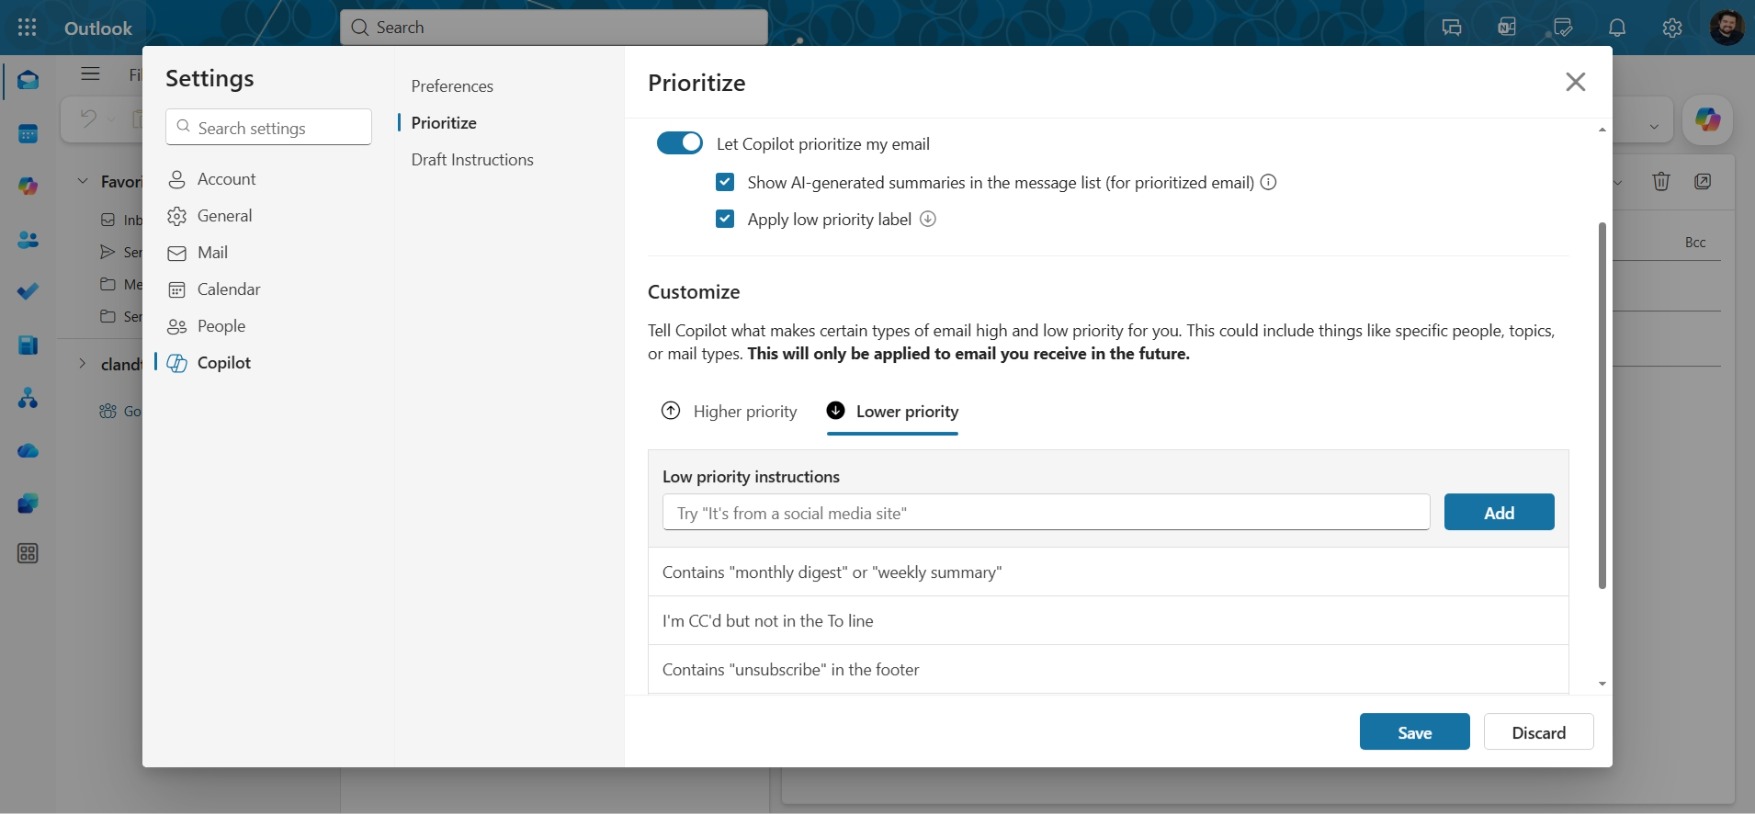Select the monthly digest or weekly summary instruction
This screenshot has height=814, width=1755.
[1108, 572]
